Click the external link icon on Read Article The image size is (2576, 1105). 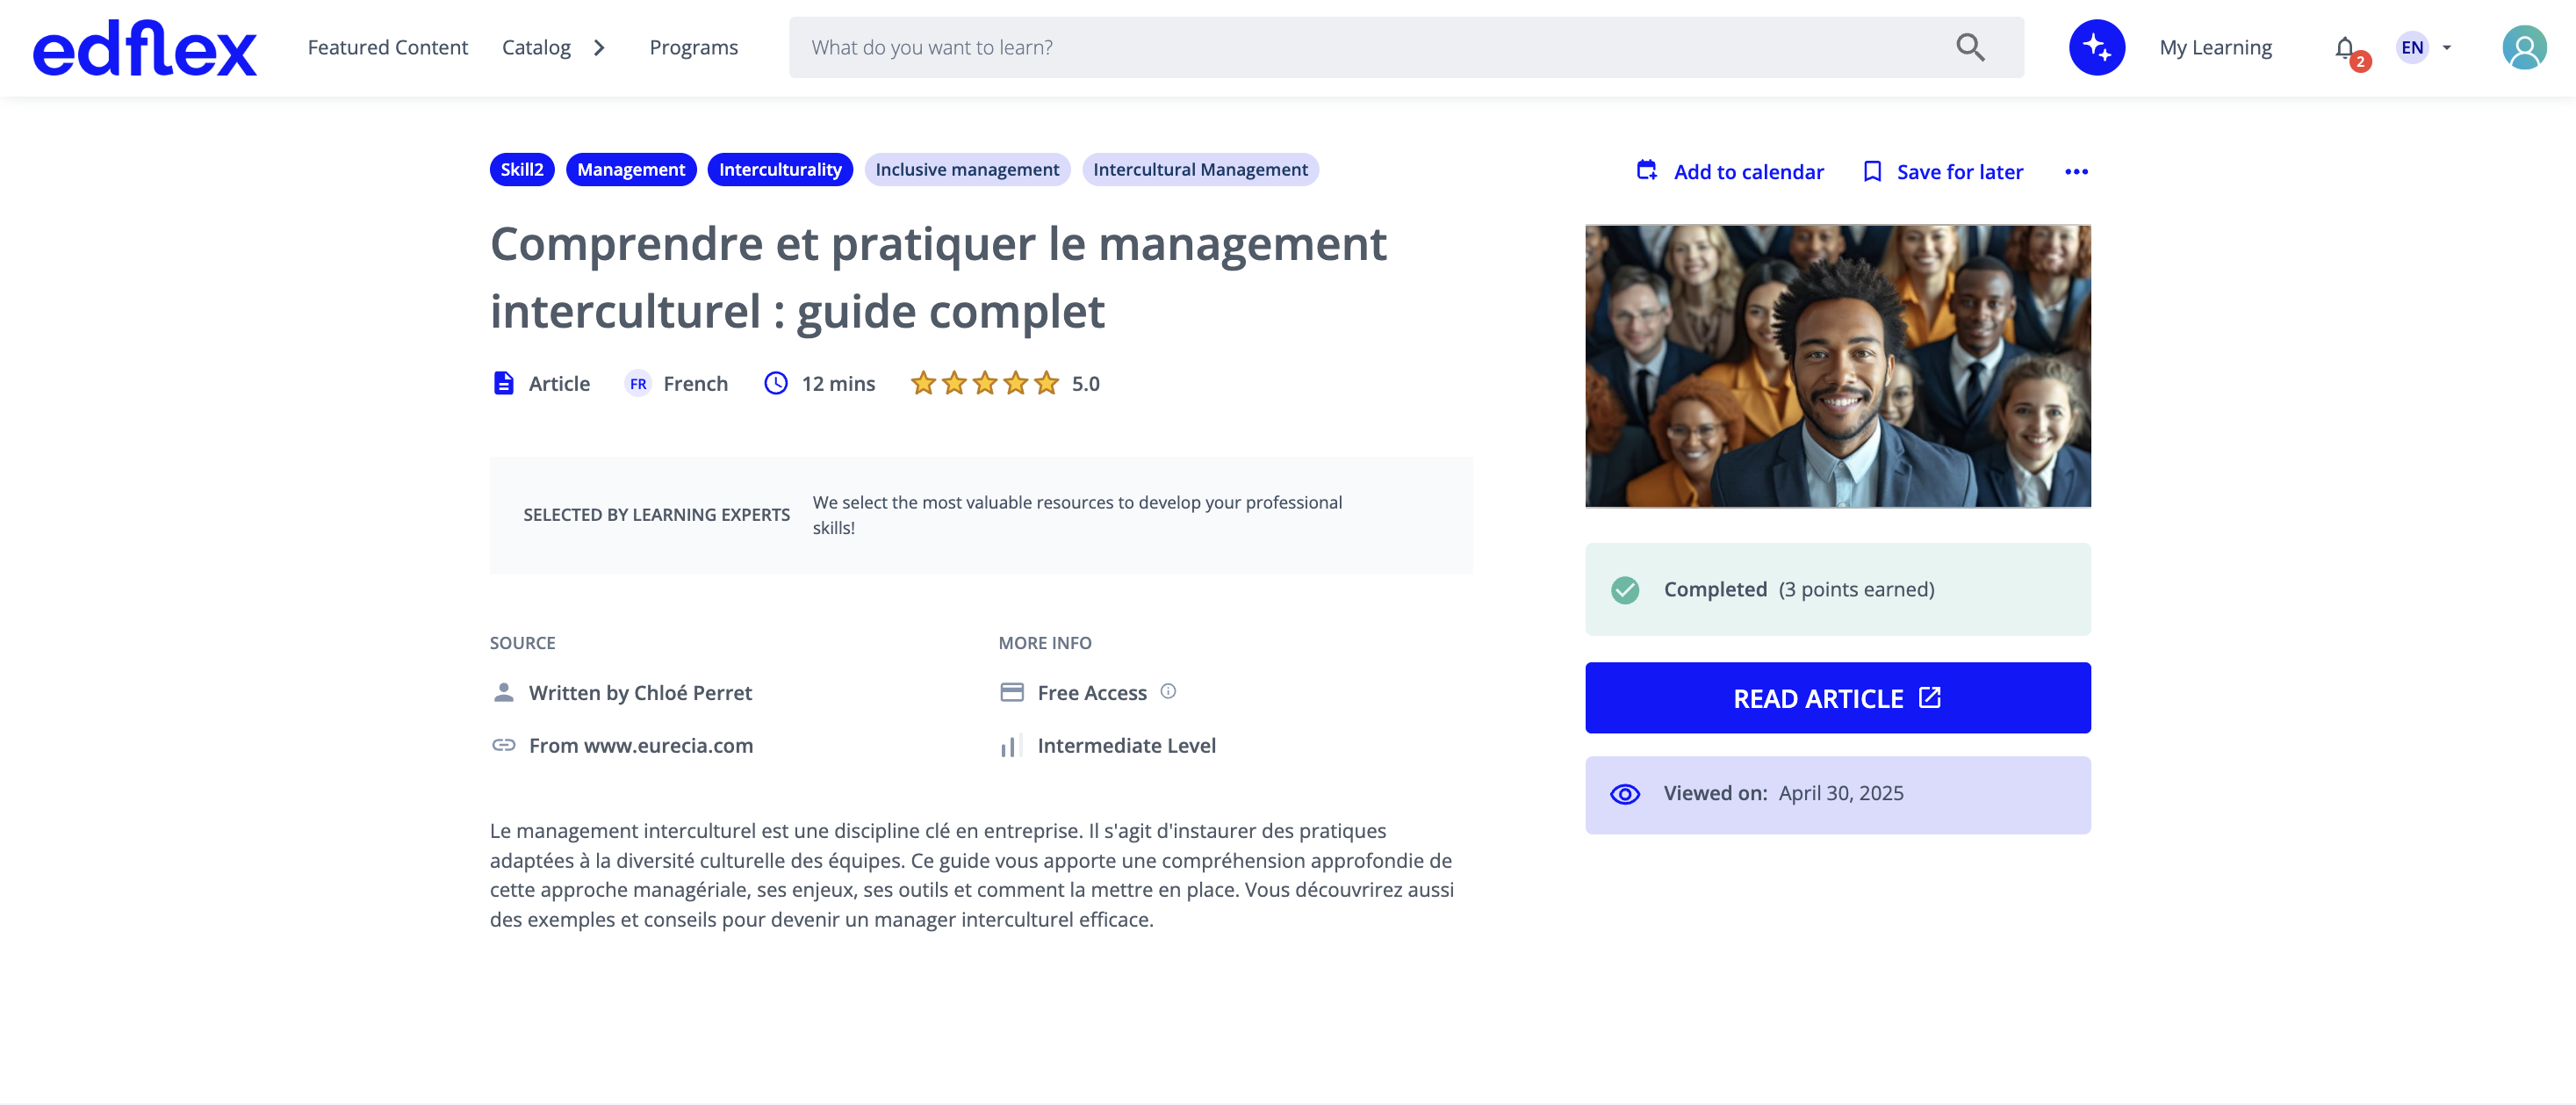(1929, 697)
